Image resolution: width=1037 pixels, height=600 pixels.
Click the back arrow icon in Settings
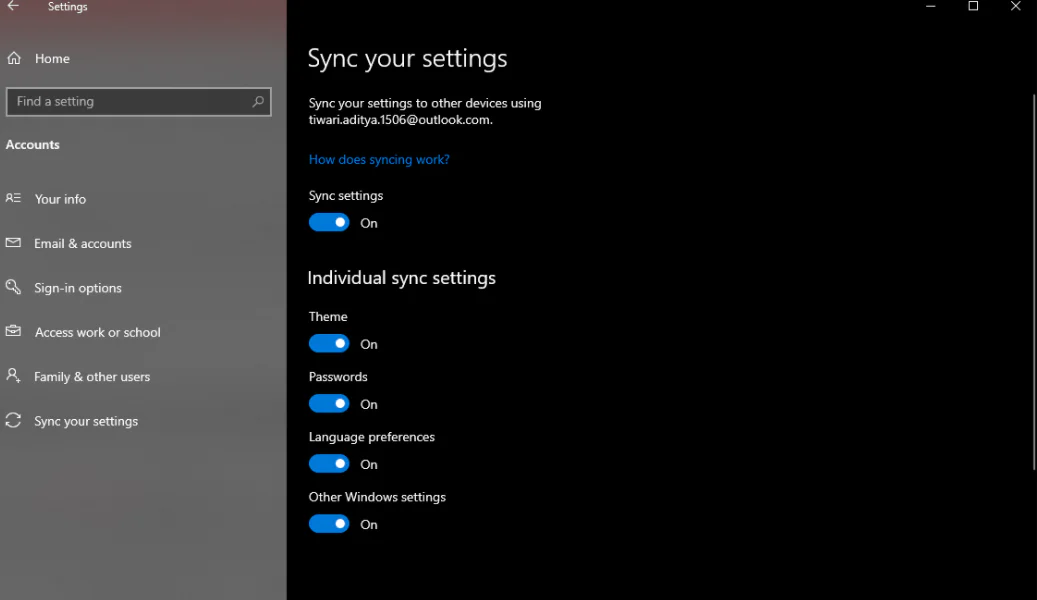click(x=13, y=7)
